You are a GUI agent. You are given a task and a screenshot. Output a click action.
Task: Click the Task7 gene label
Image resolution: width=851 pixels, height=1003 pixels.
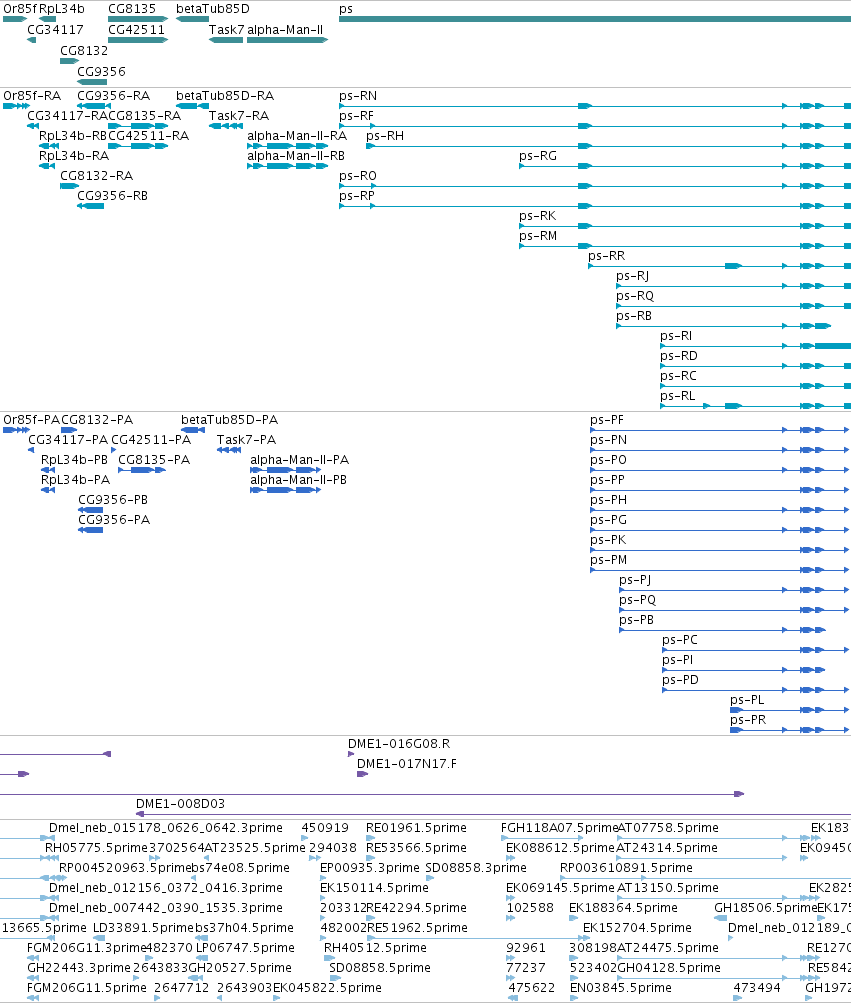click(227, 30)
